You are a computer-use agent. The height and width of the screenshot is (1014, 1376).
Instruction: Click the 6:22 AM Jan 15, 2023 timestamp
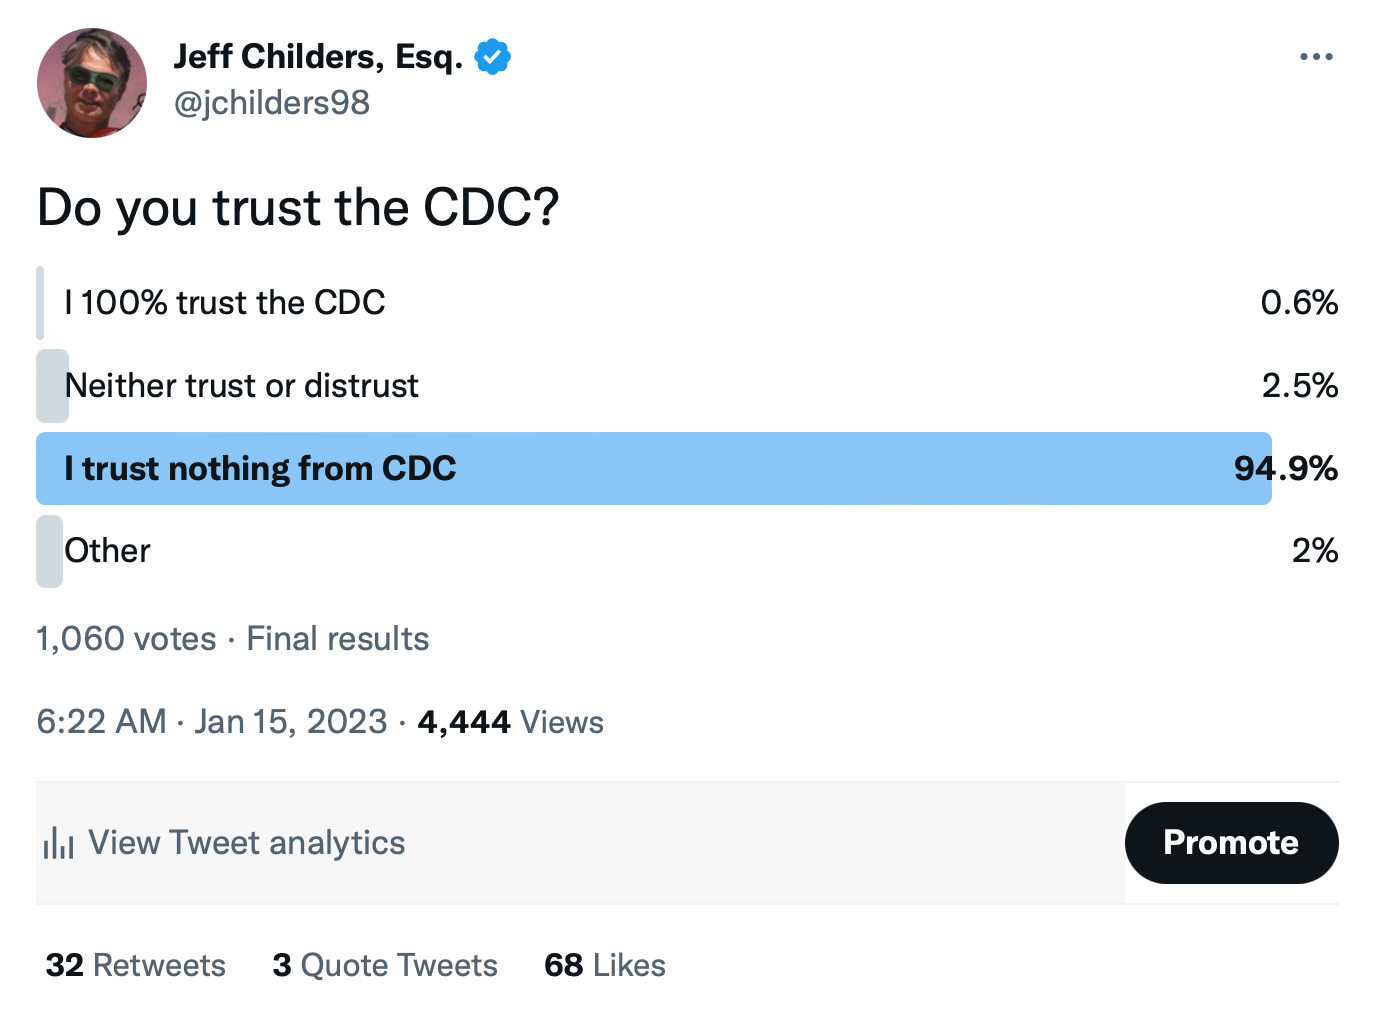pyautogui.click(x=212, y=722)
